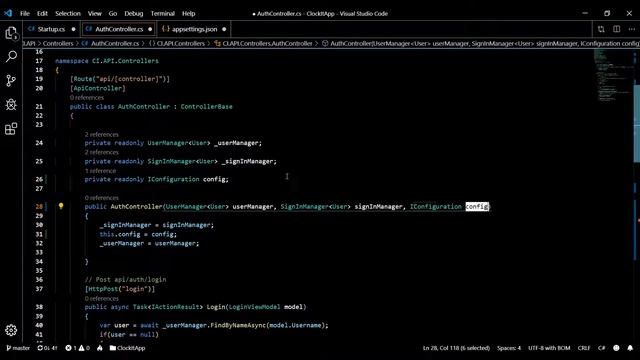This screenshot has height=360, width=640.
Task: Open the Extensions view
Action: (11, 129)
